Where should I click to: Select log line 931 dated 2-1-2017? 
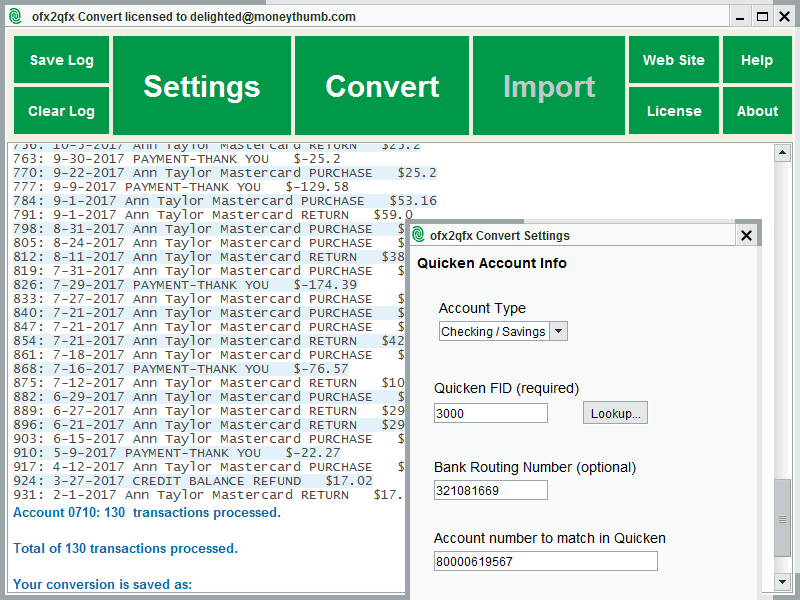[x=208, y=495]
